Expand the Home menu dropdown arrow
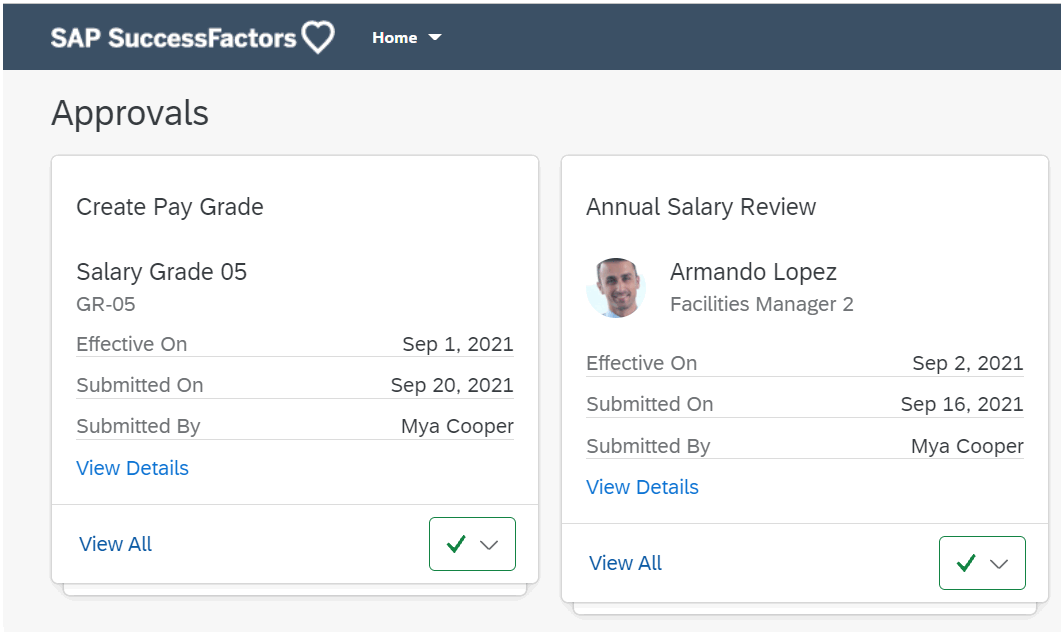 [x=435, y=37]
